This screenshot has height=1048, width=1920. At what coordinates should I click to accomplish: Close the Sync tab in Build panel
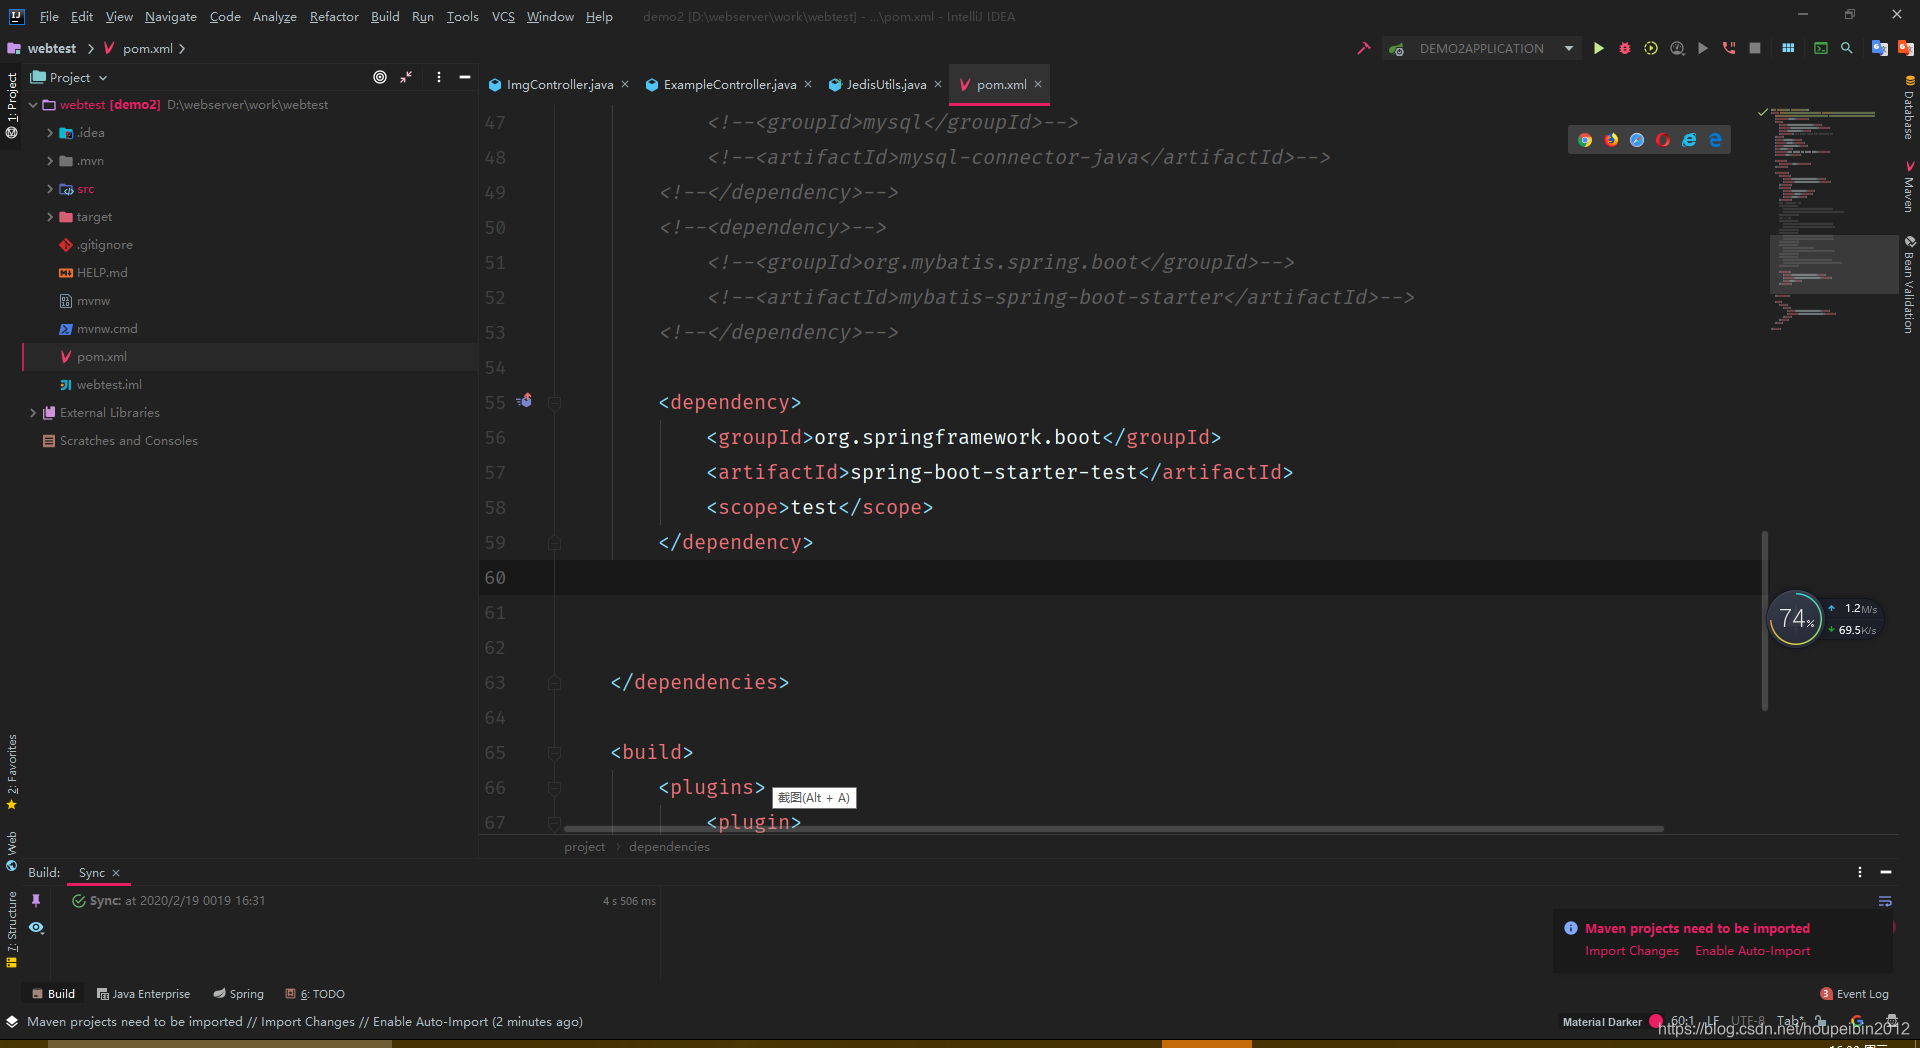click(116, 873)
